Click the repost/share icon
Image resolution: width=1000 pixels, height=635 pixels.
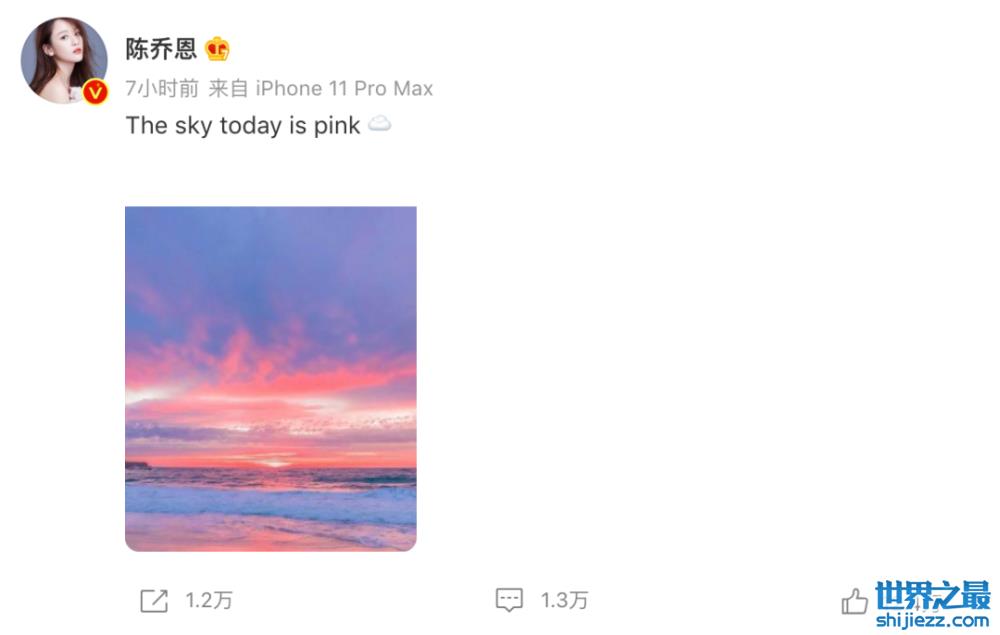(154, 600)
